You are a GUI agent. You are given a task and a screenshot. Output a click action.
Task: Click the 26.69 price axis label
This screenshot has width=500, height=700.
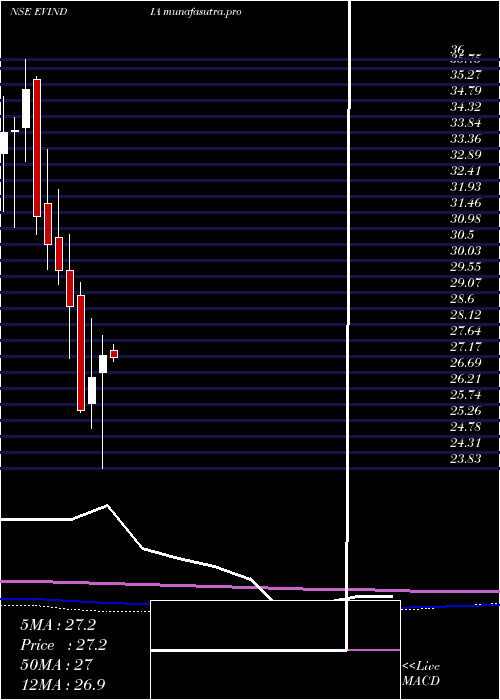coord(466,363)
